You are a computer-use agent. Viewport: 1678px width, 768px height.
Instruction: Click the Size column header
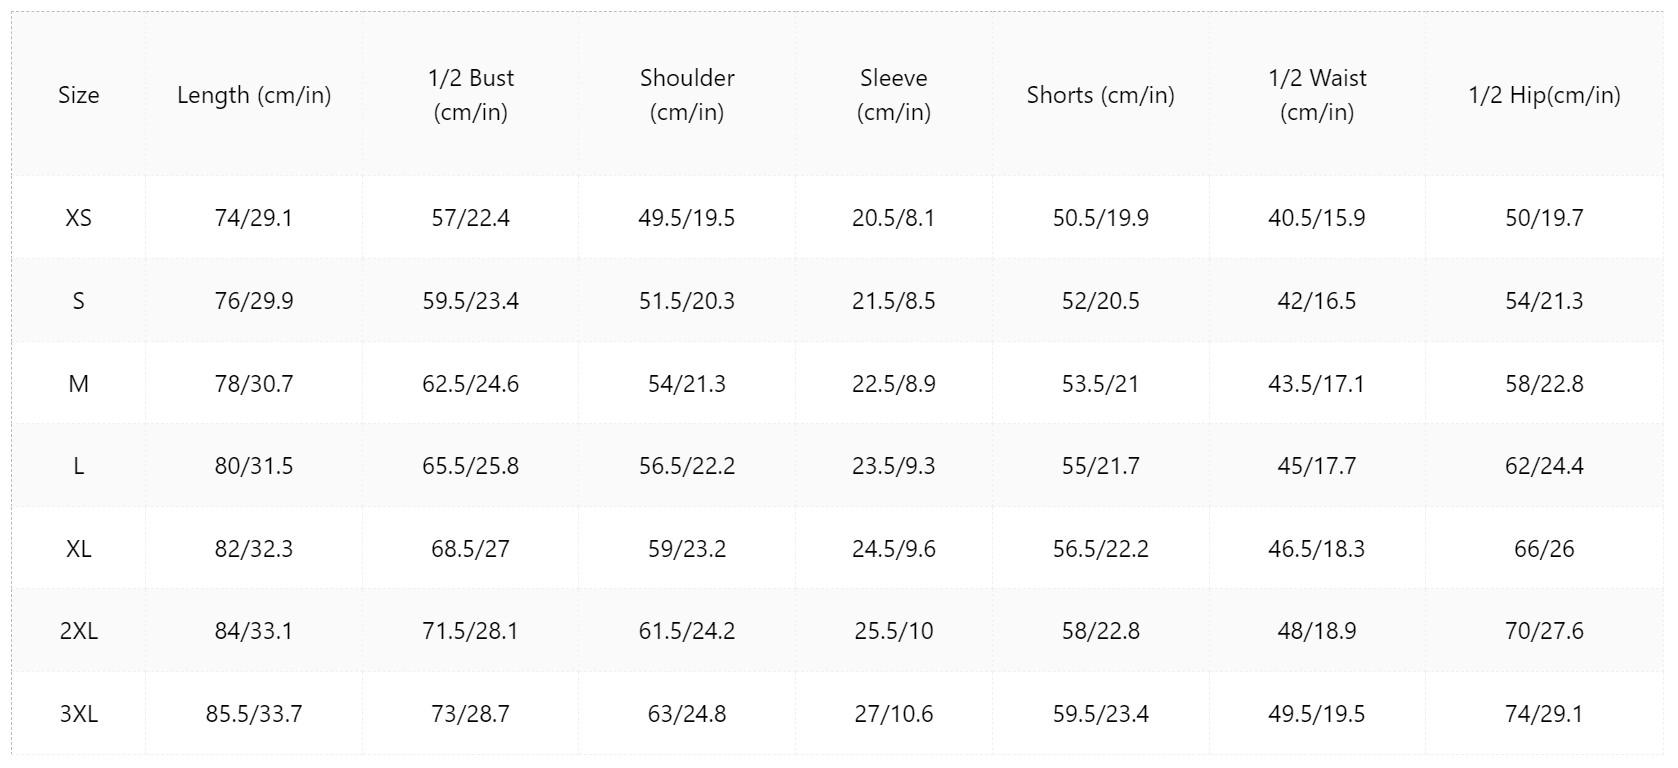click(78, 95)
